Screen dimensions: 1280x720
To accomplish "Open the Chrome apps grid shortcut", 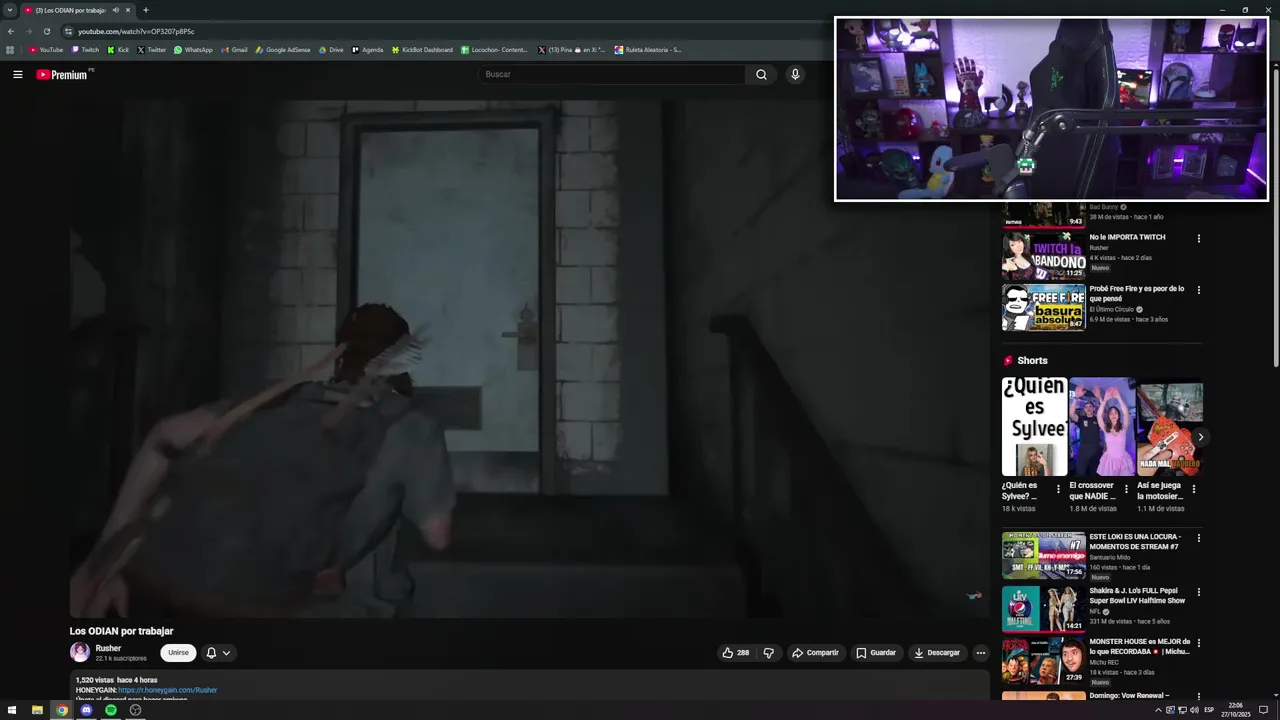I will tap(11, 50).
